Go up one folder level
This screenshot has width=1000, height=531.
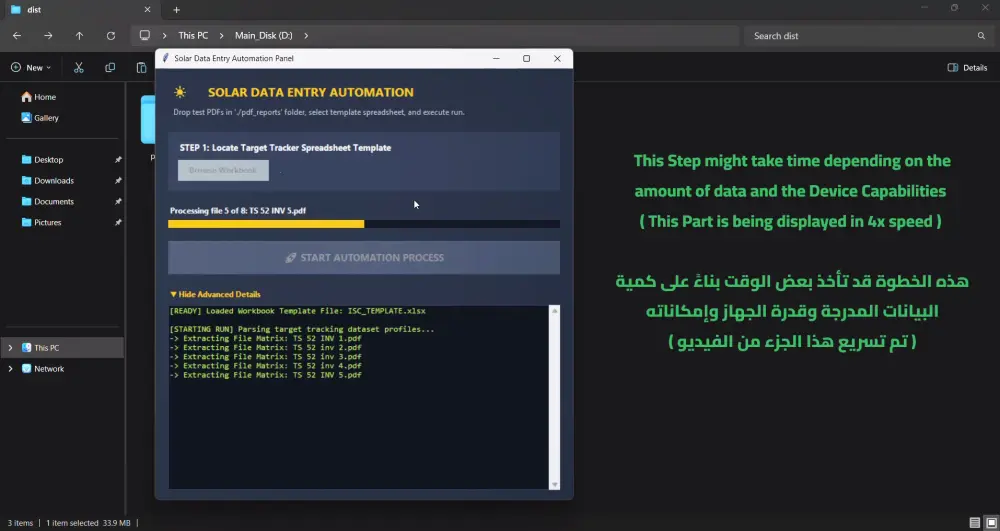point(79,36)
